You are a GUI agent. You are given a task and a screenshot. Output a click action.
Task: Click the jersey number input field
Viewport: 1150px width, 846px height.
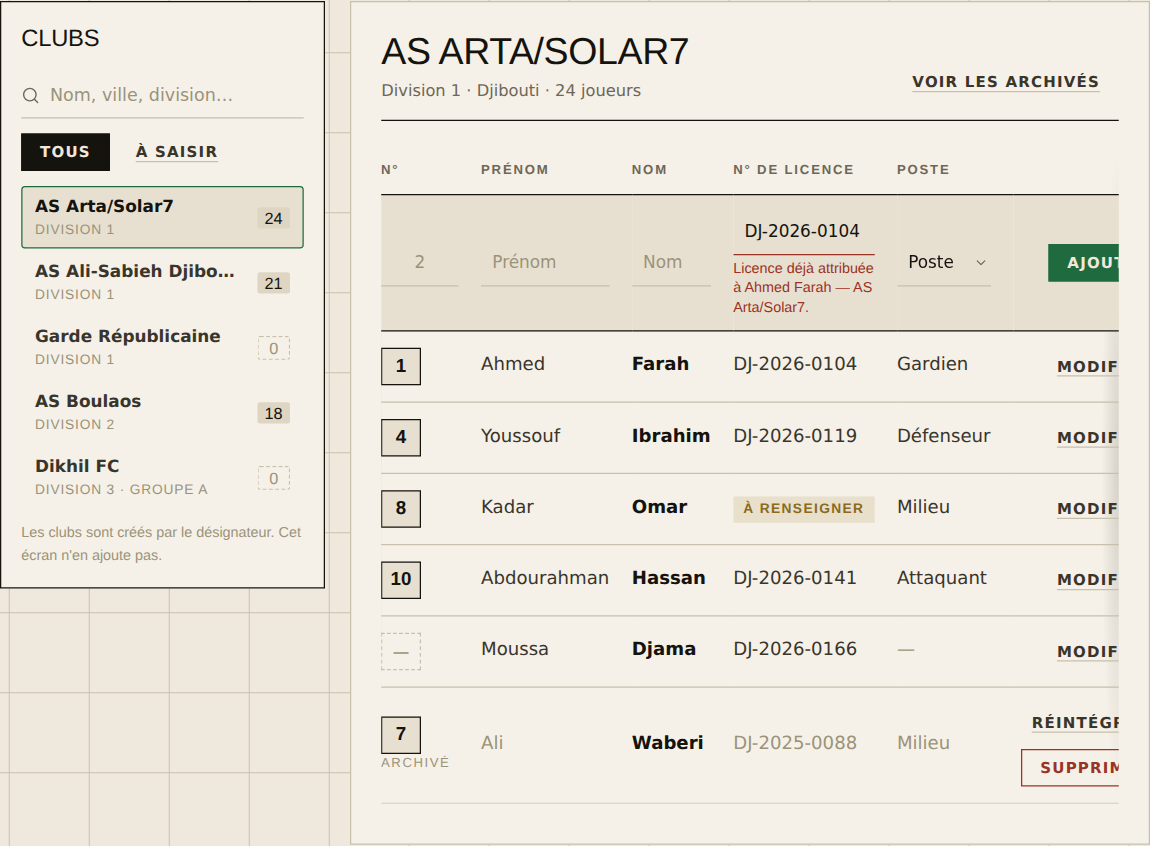coord(420,262)
